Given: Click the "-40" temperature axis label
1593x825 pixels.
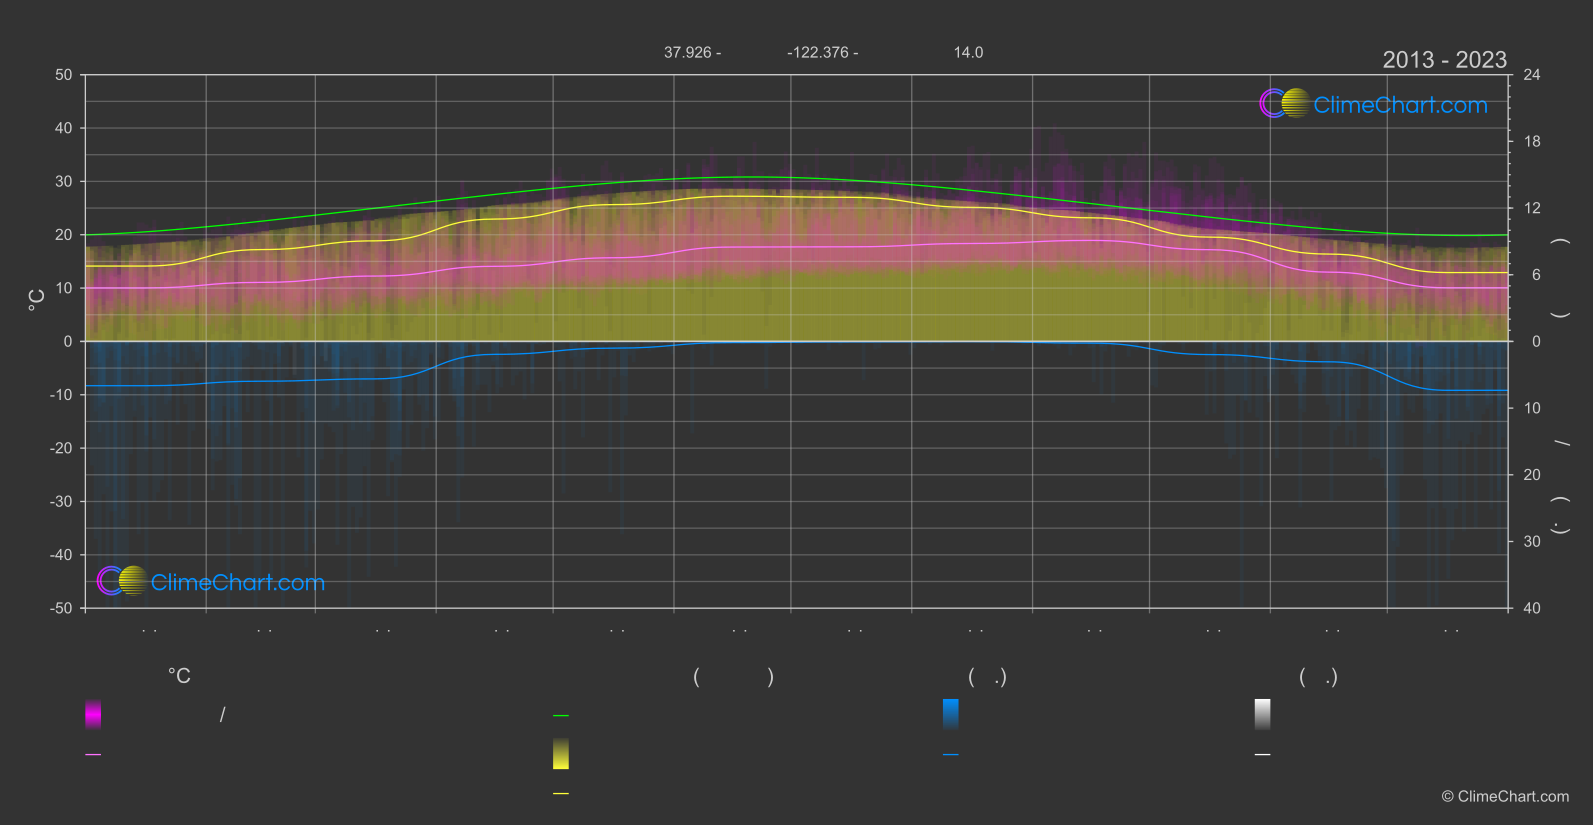Looking at the screenshot, I should pyautogui.click(x=61, y=555).
